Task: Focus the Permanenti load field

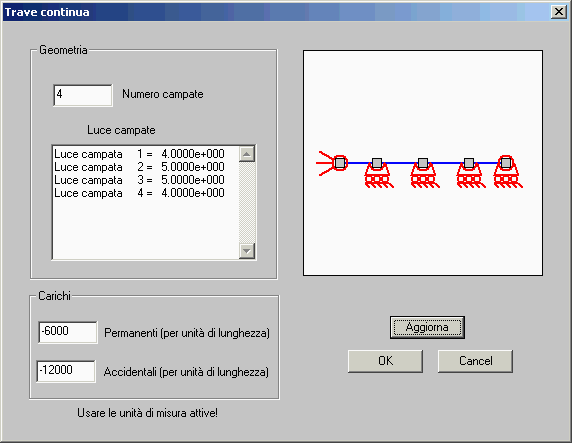Action: point(68,332)
